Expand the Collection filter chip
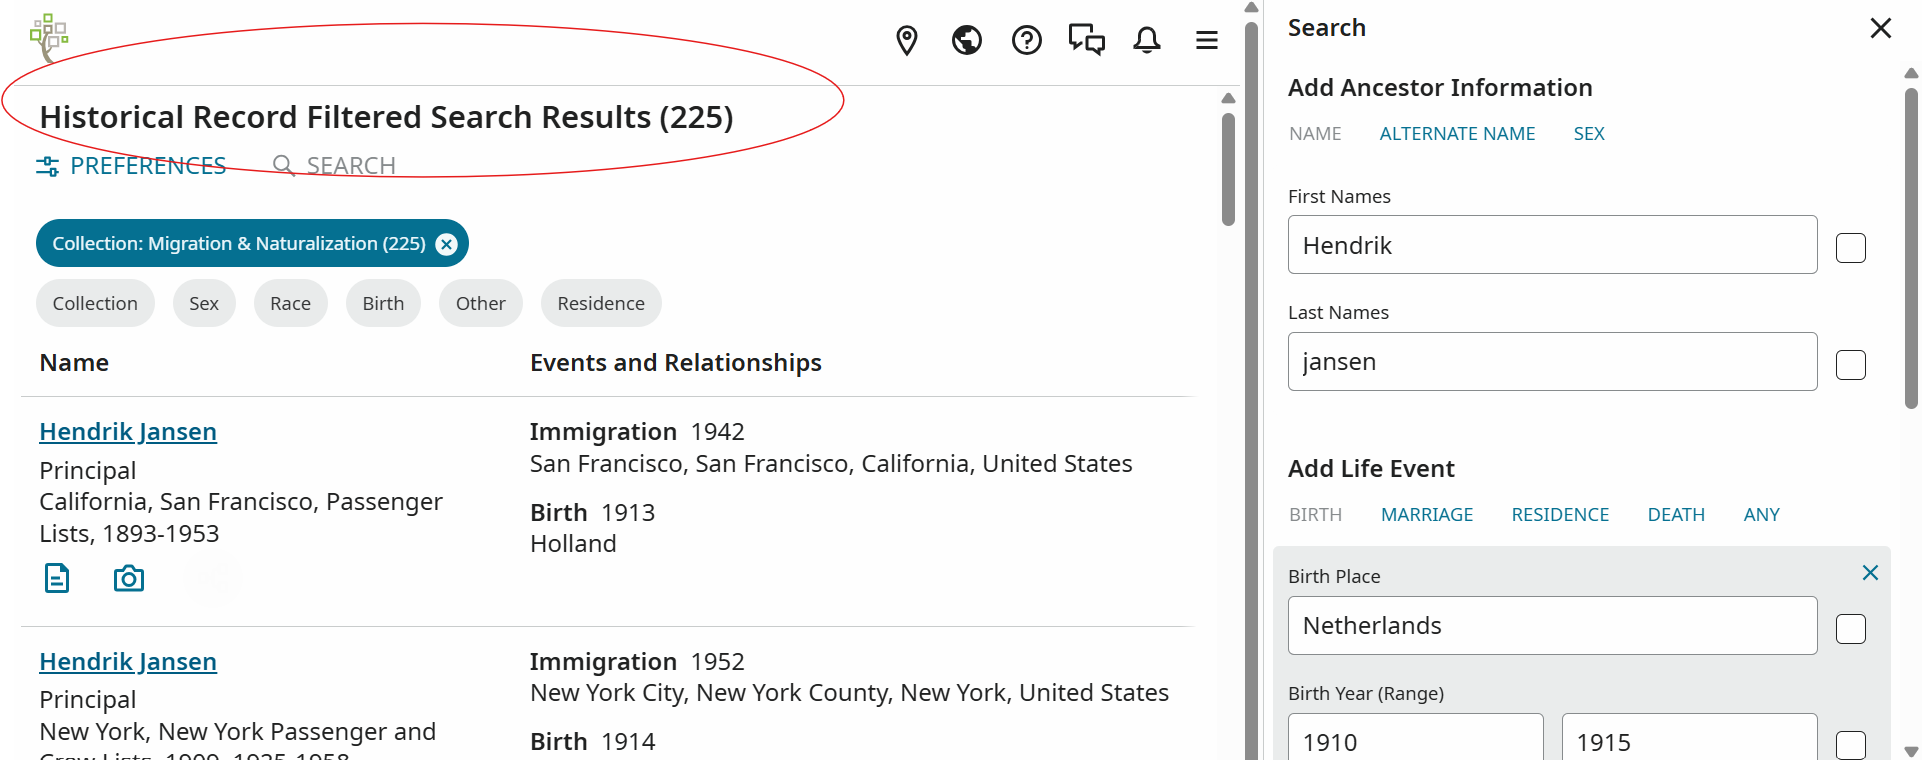This screenshot has height=760, width=1922. [95, 303]
